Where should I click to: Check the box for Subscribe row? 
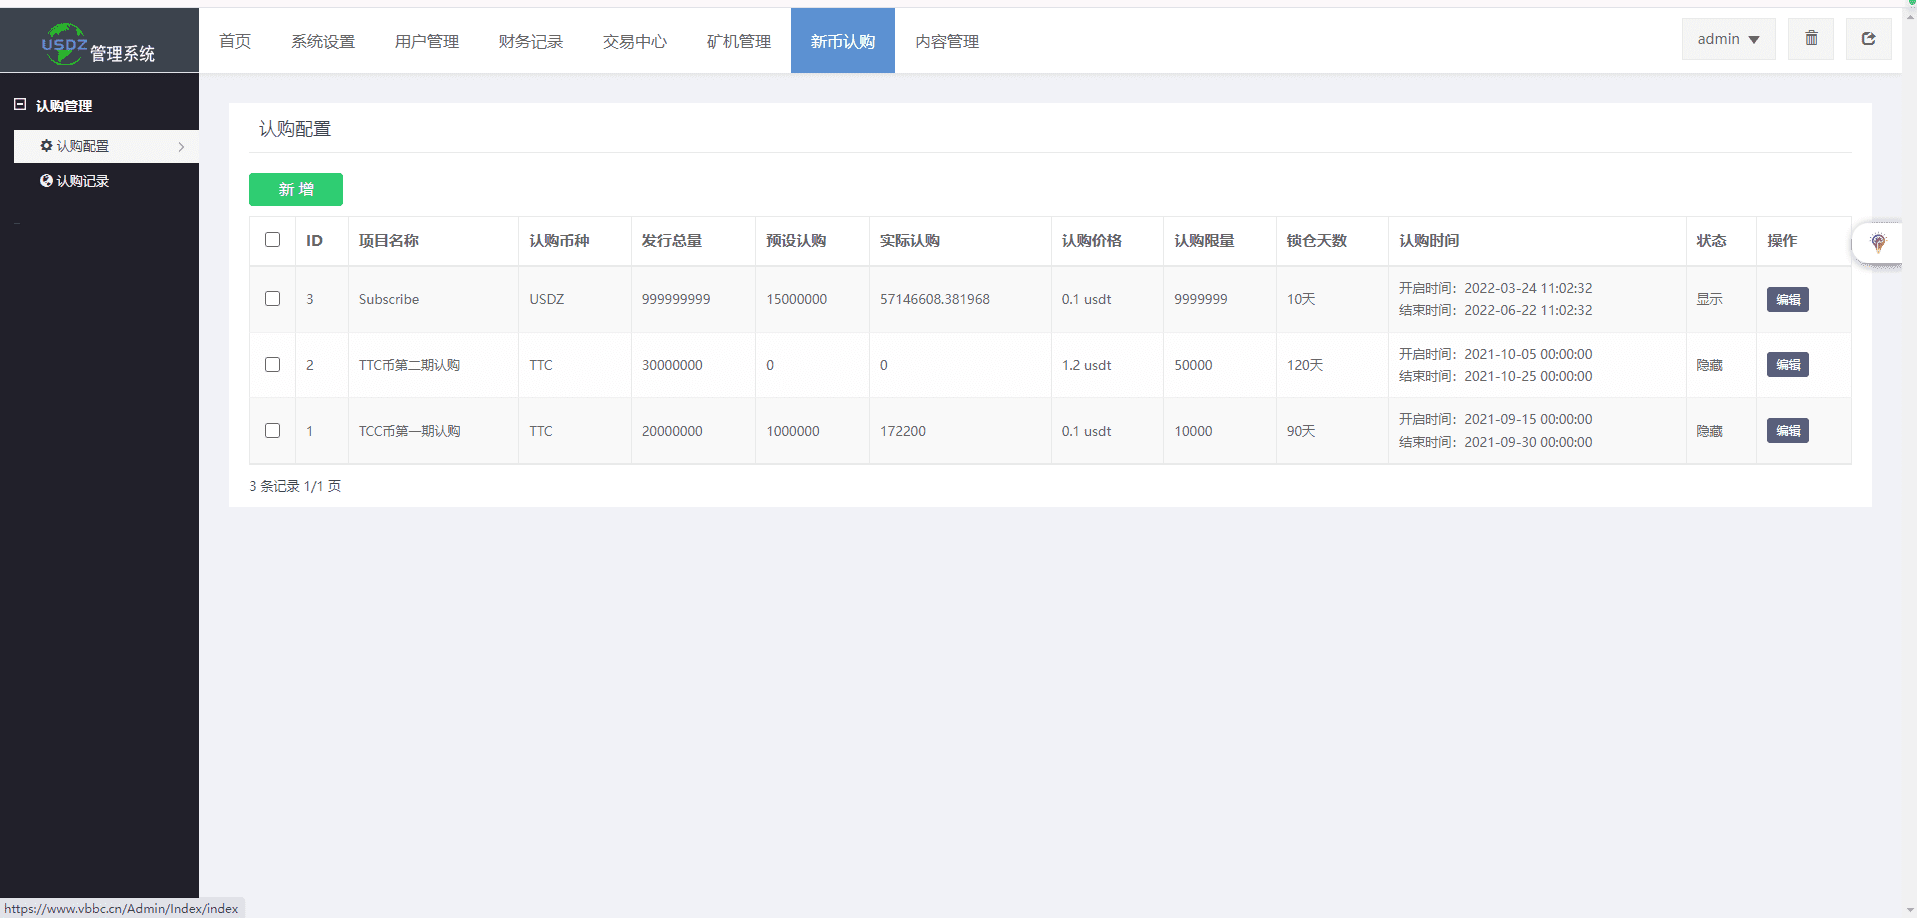[272, 299]
